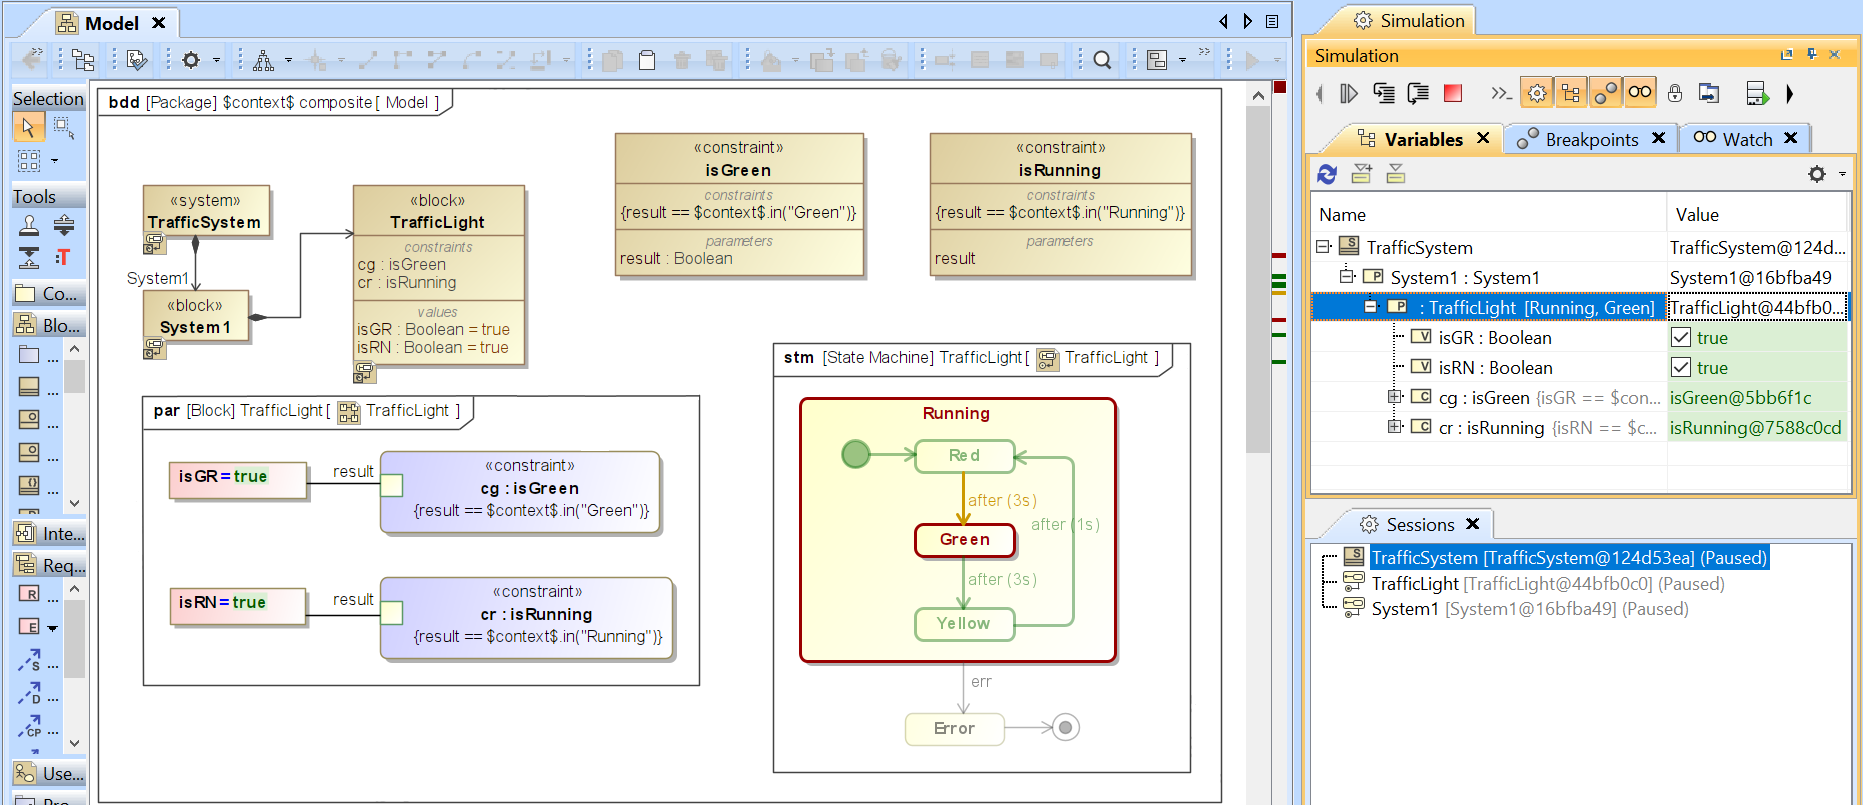
Task: Toggle the glasses Watch pane button
Action: click(1640, 92)
